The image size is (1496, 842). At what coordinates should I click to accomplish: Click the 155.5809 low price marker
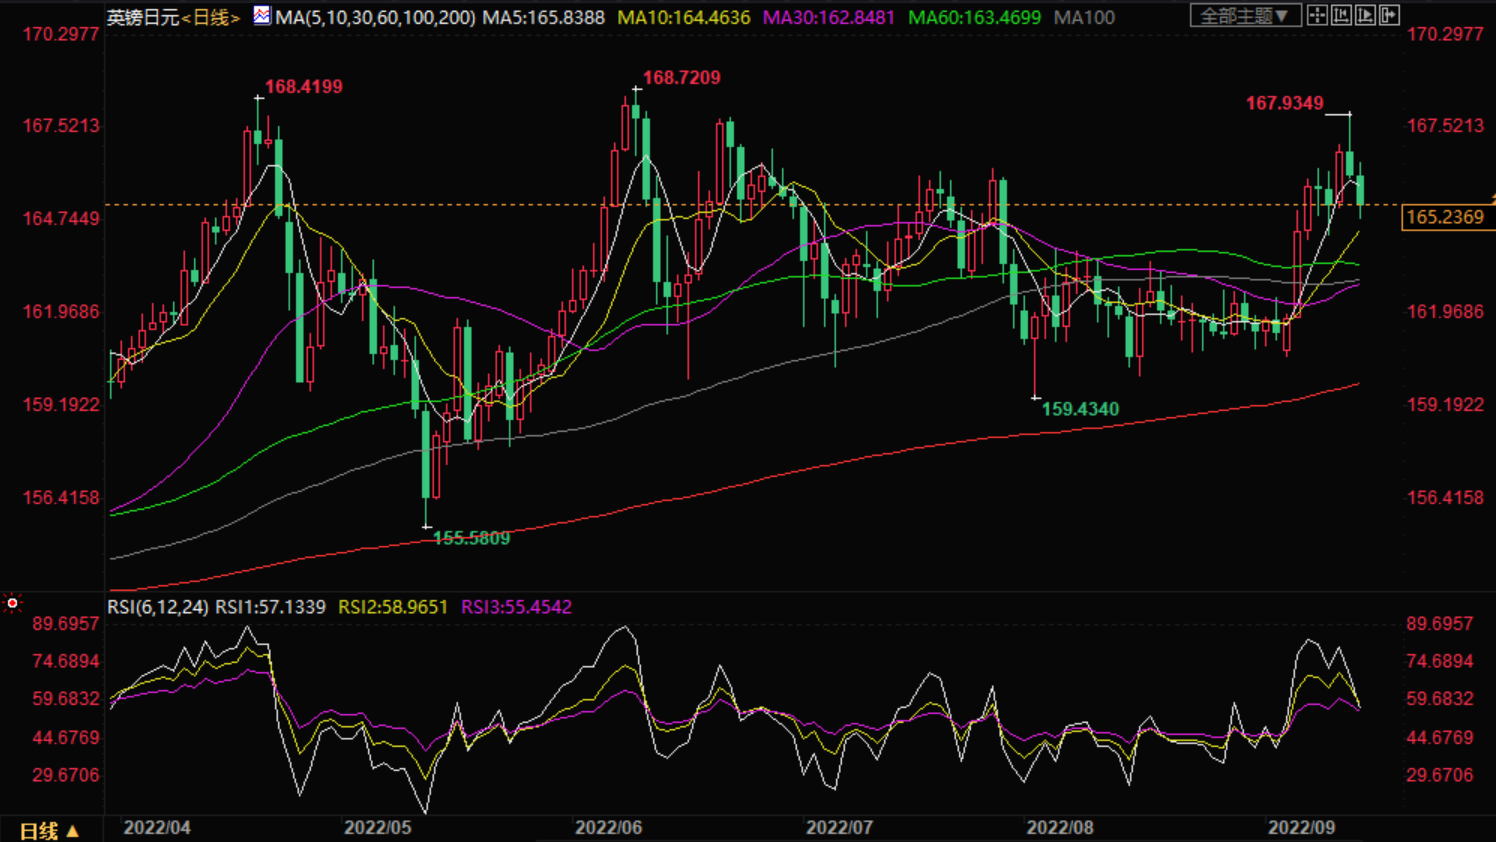471,538
